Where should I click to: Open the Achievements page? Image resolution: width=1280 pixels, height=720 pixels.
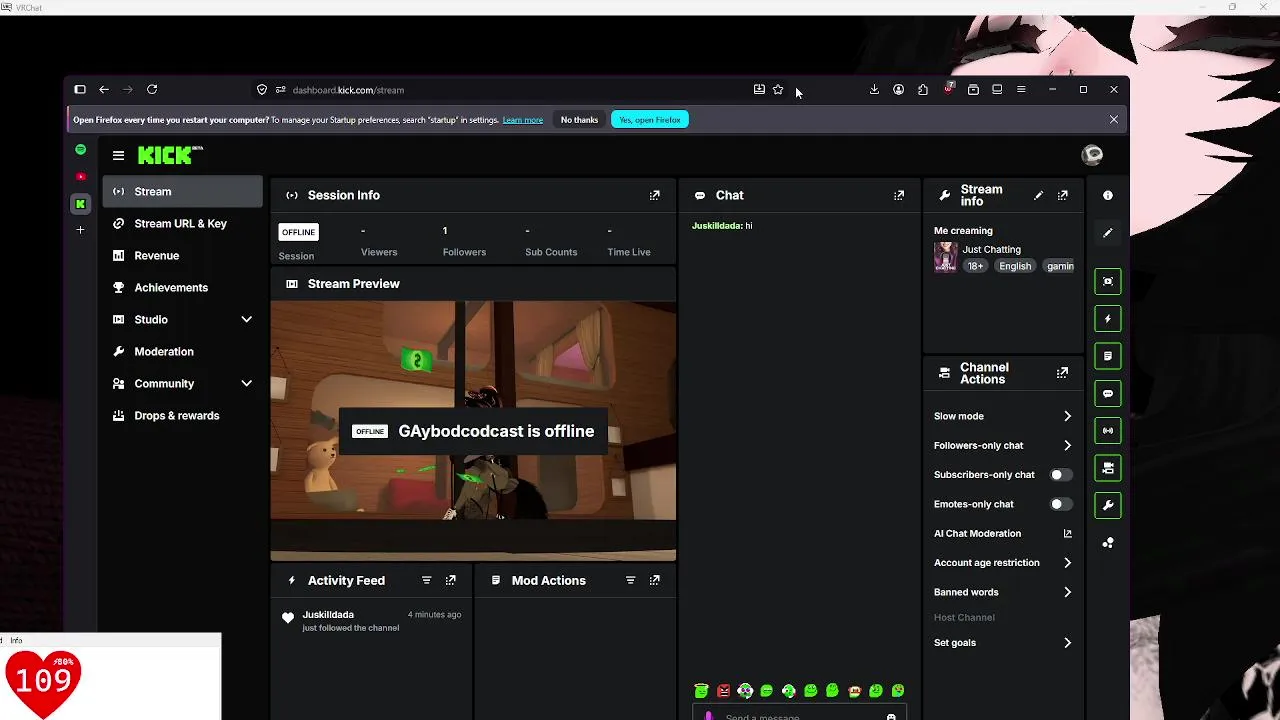coord(182,288)
